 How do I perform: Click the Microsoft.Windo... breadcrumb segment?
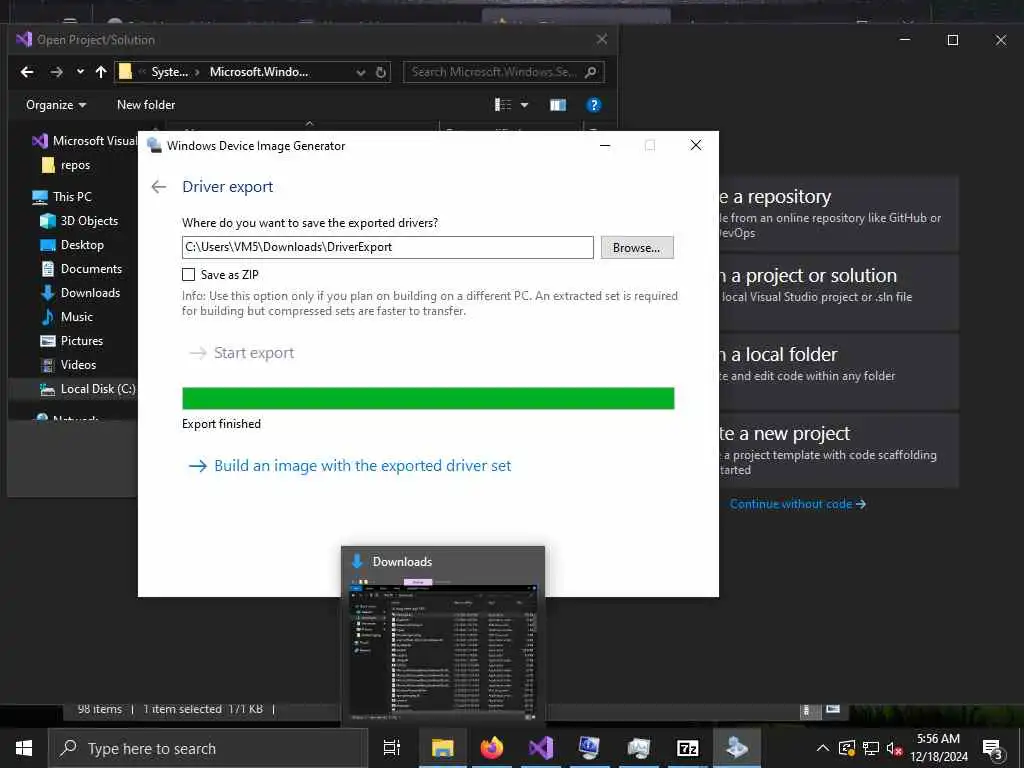pos(259,72)
